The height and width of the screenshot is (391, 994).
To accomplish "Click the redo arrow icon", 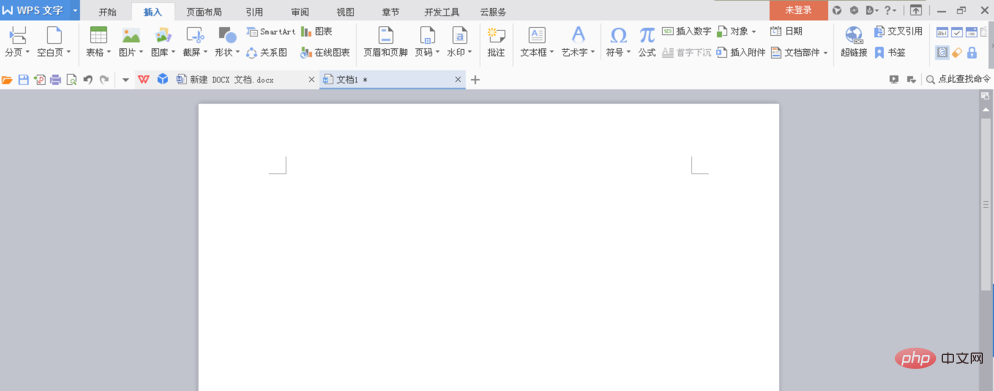I will (x=104, y=80).
